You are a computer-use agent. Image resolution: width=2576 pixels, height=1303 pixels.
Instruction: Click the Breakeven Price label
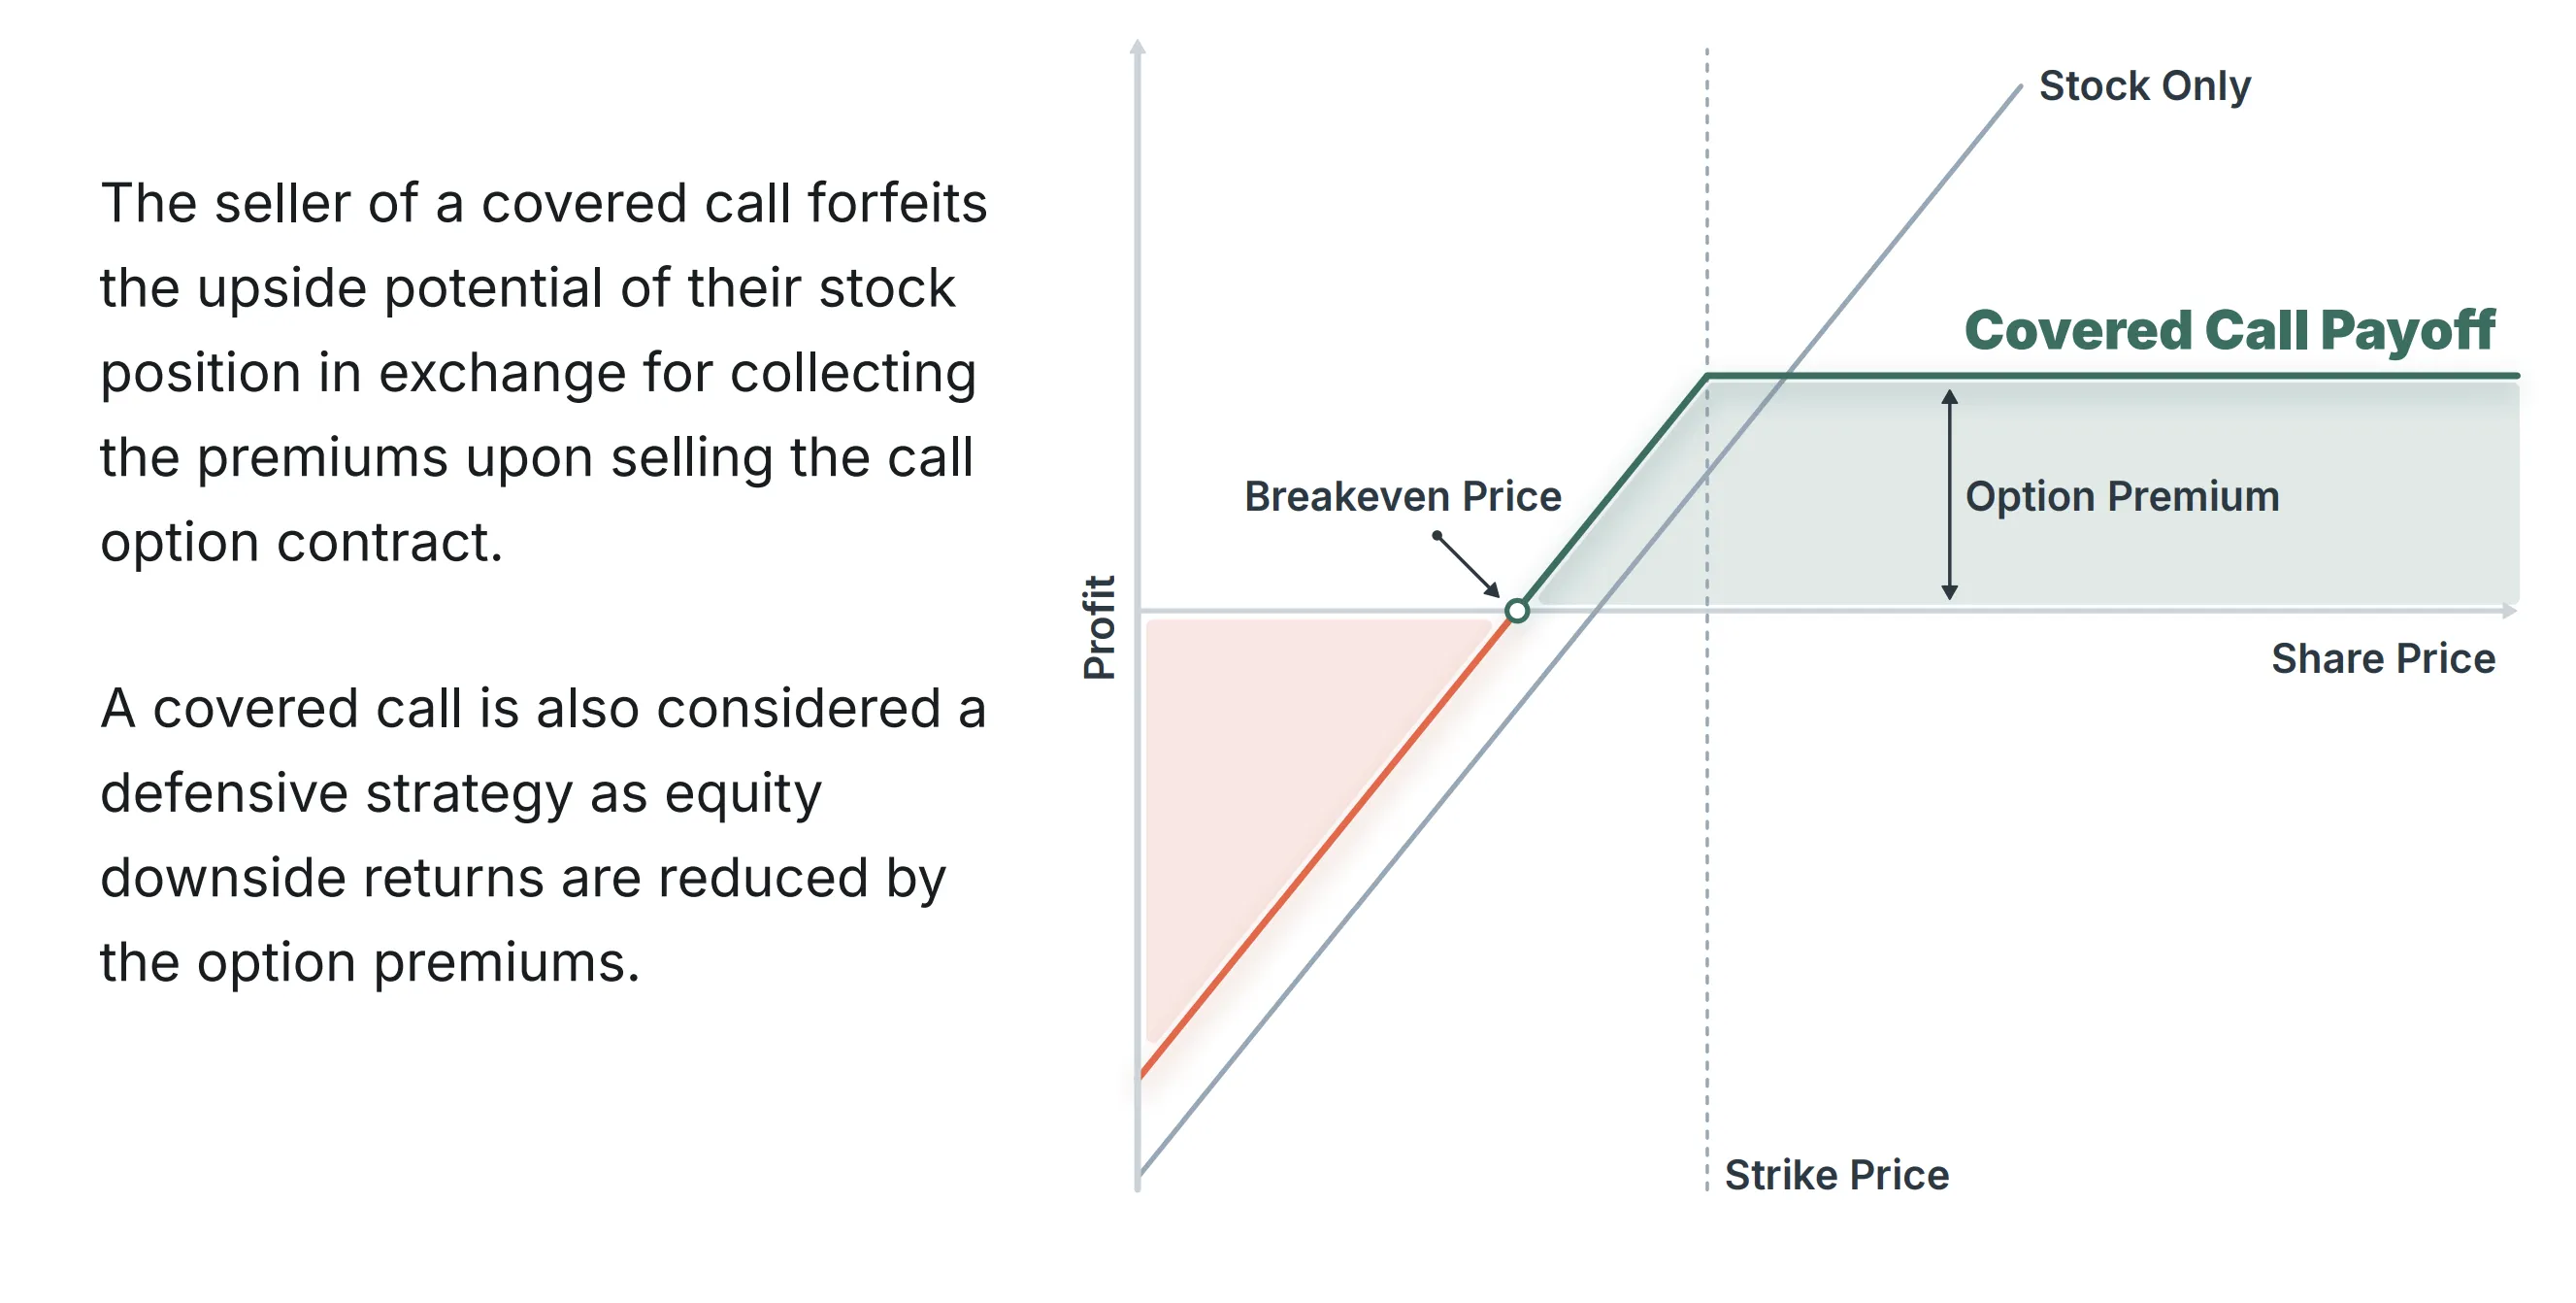click(1402, 496)
